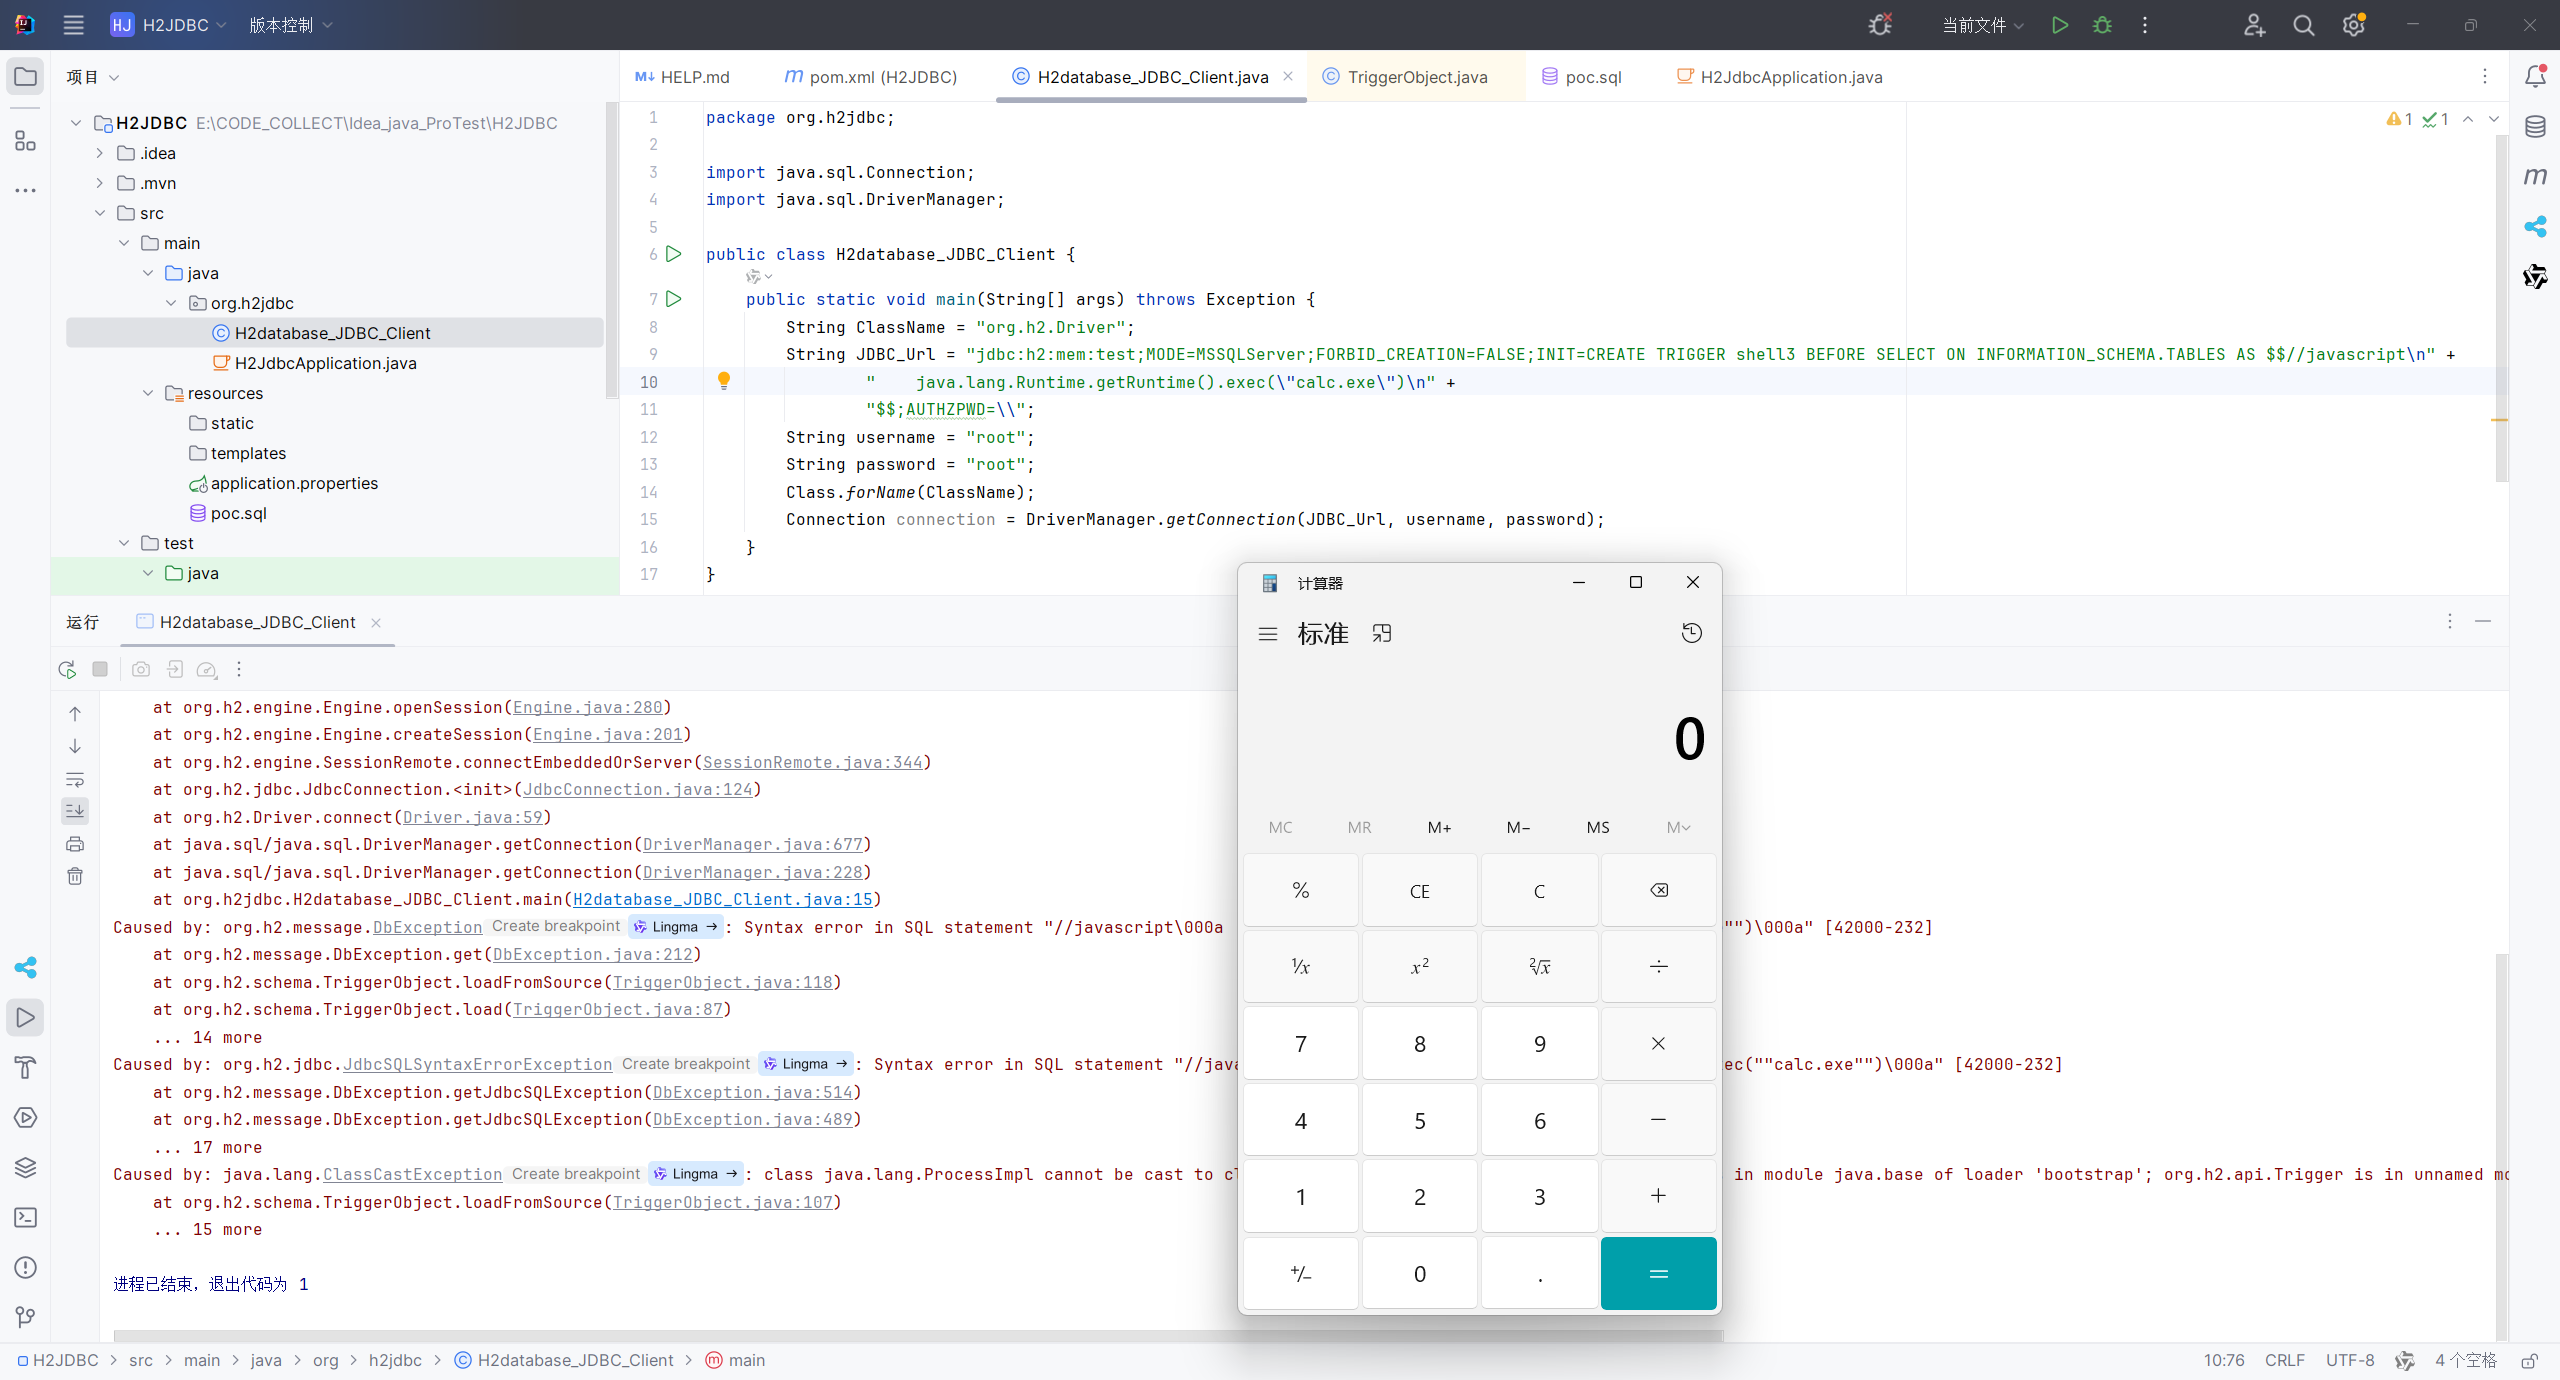
Task: Show more tool windows ellipsis
Action: coord(25,190)
